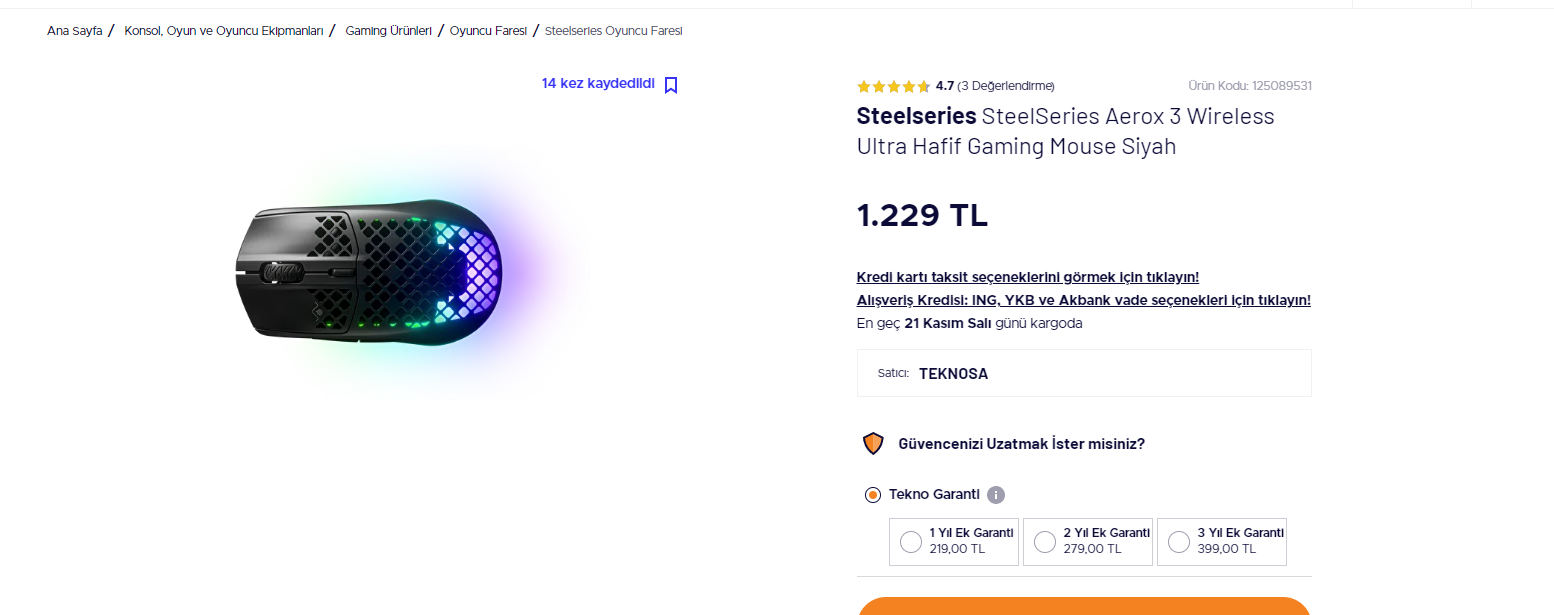Click the orange shield warranty icon
This screenshot has width=1554, height=615.
click(x=873, y=444)
